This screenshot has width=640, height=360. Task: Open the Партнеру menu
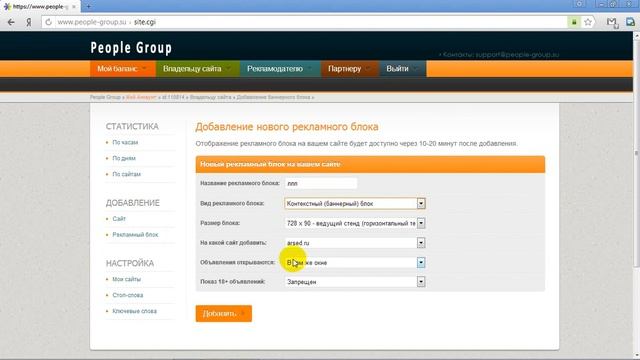(x=350, y=69)
